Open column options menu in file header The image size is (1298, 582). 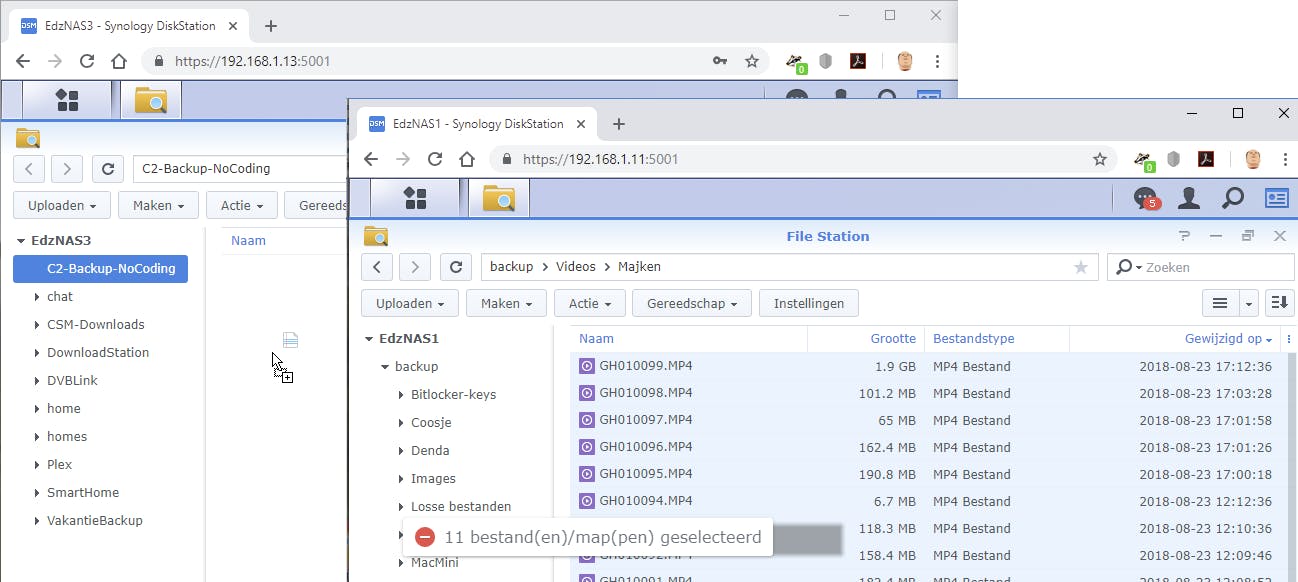point(1288,339)
